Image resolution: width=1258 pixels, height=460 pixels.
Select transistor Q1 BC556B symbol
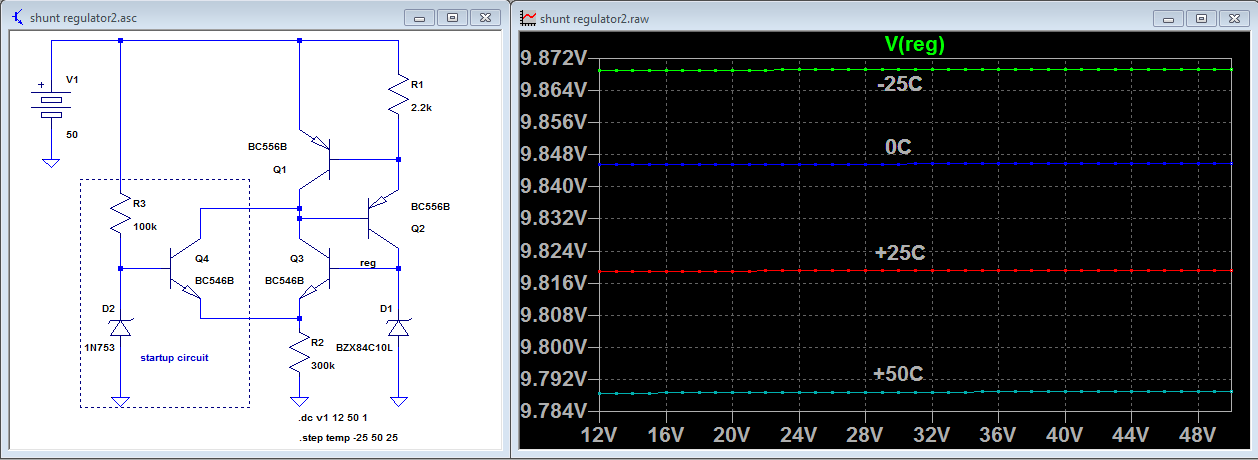pyautogui.click(x=314, y=158)
